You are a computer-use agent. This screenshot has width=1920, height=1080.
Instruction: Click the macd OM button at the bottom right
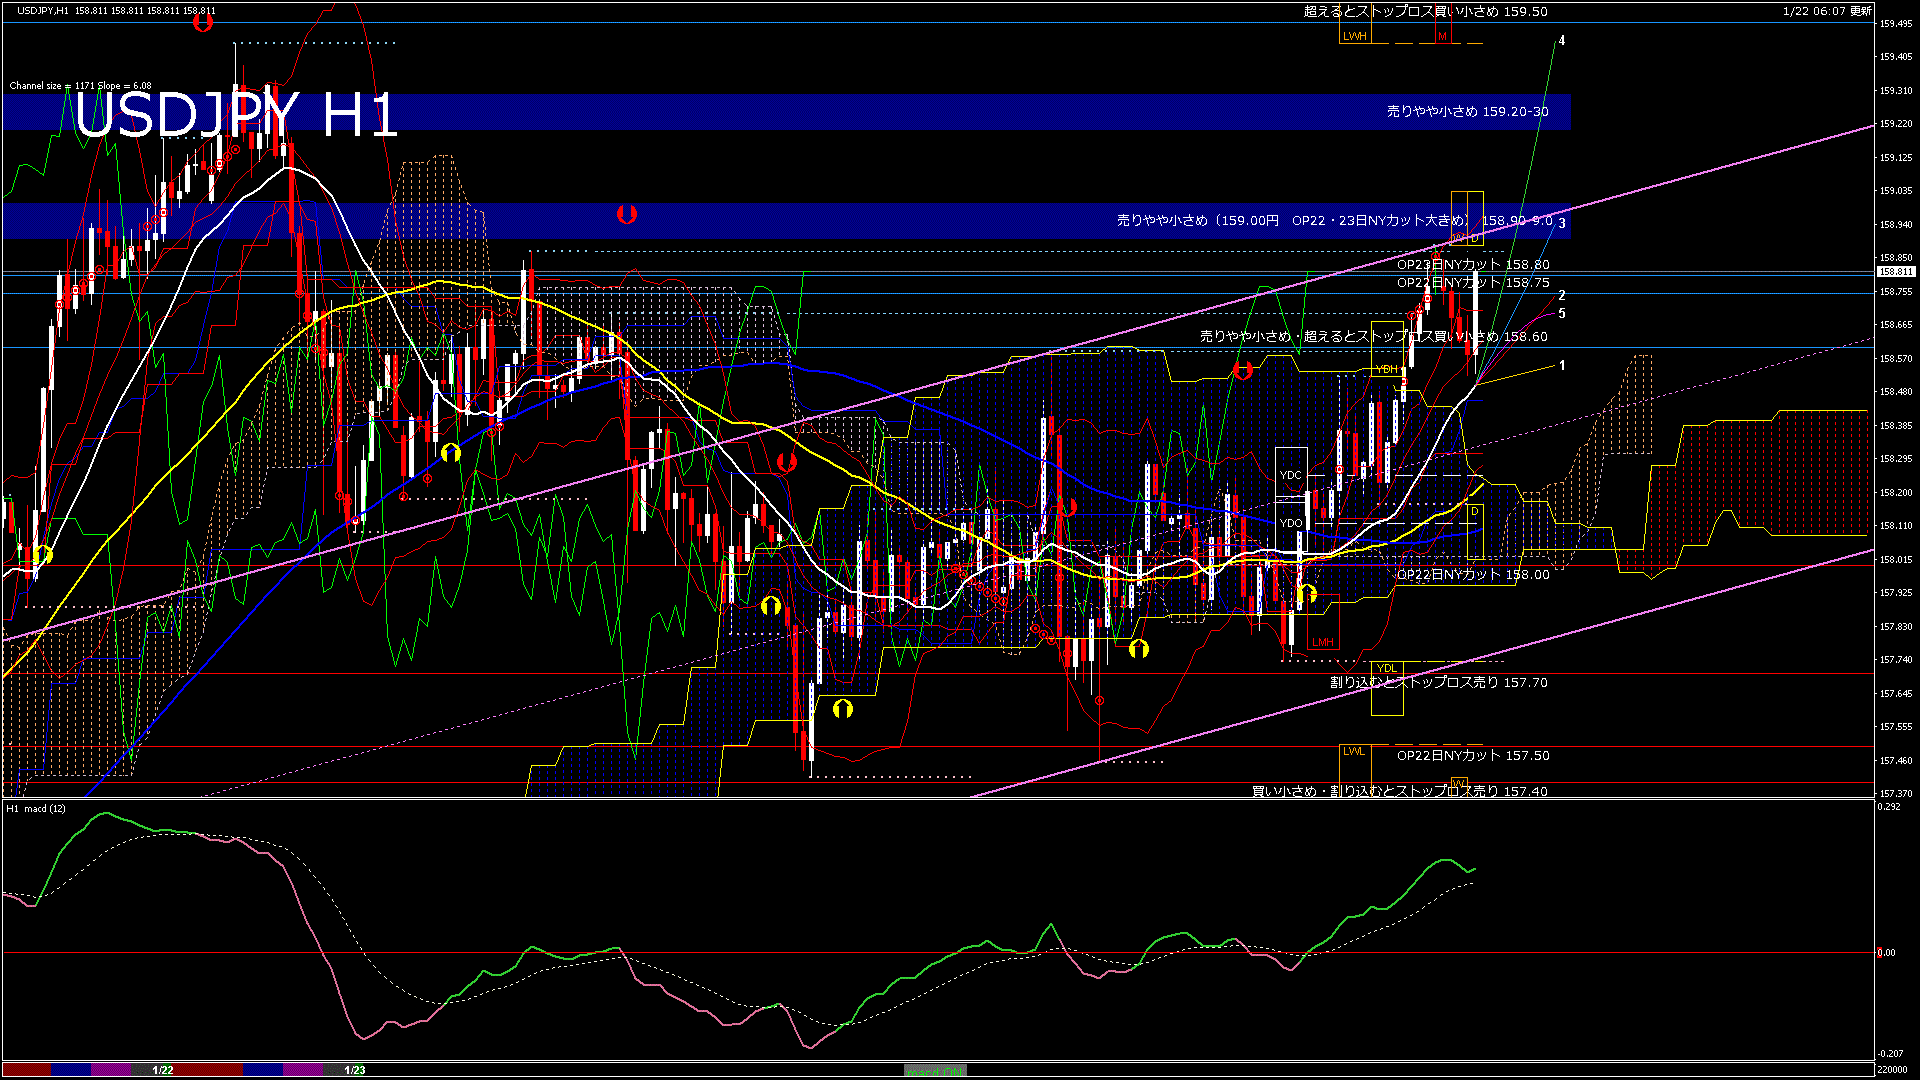935,1072
